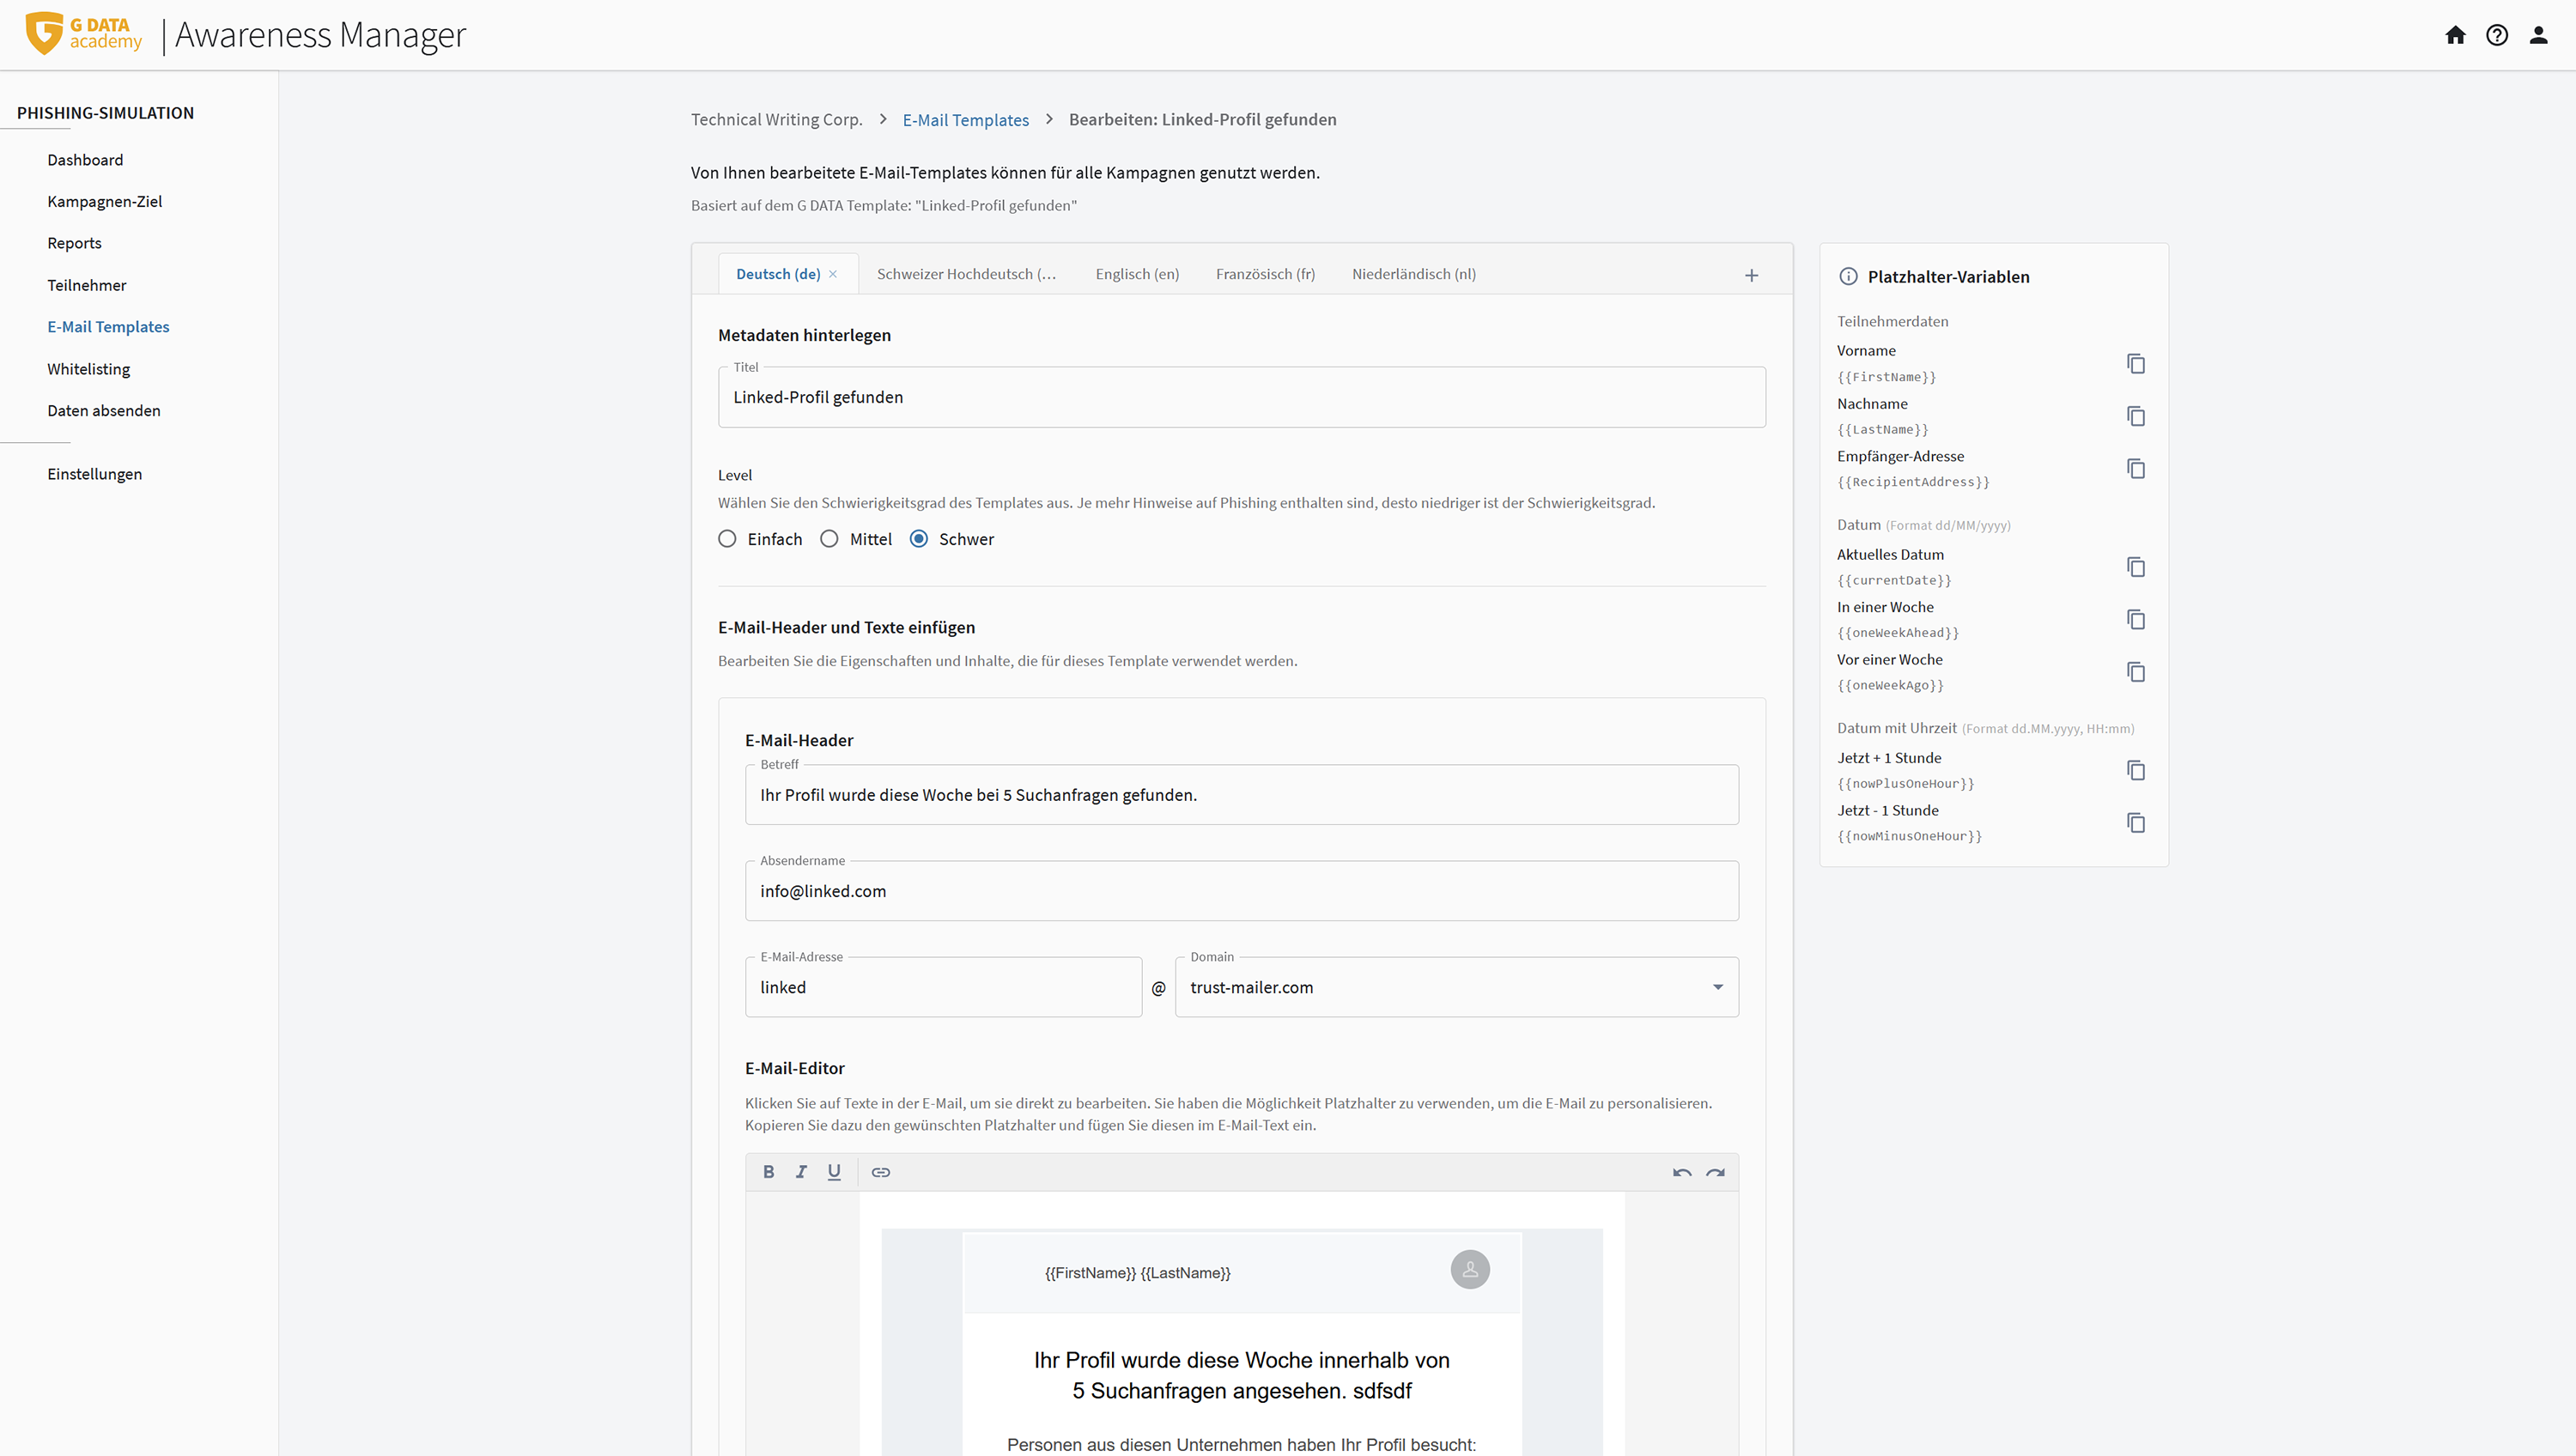Open the Domain dropdown trust-mailer.com
2576x1456 pixels.
[x=1456, y=987]
